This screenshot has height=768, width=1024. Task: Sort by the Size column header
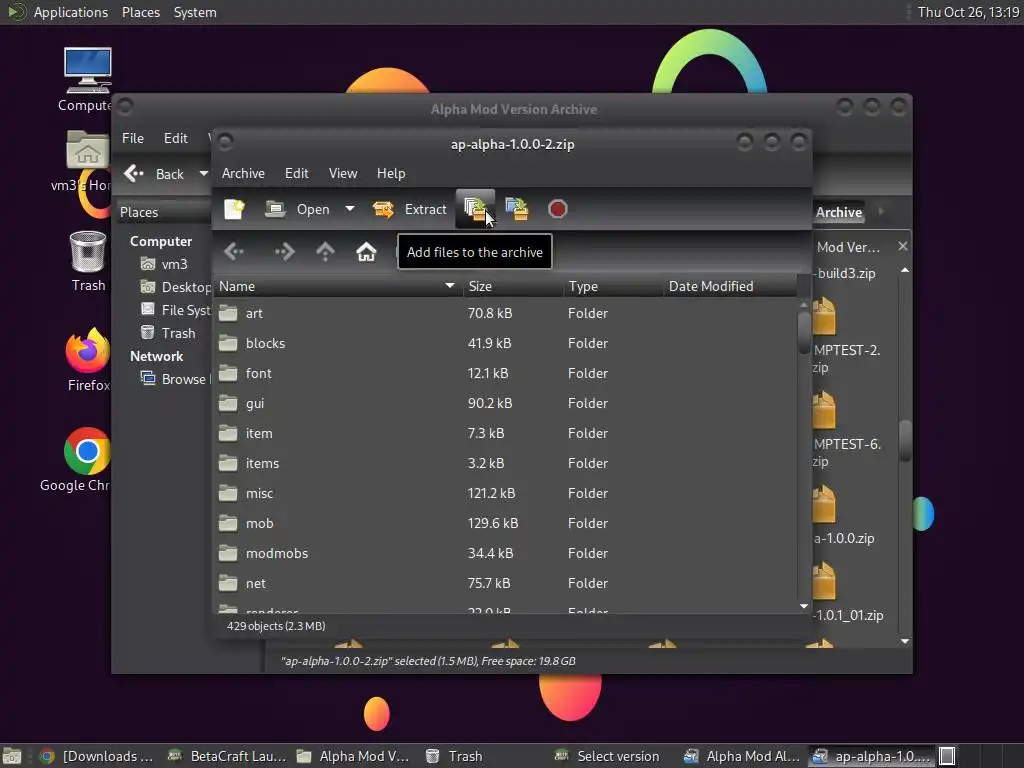pos(513,286)
